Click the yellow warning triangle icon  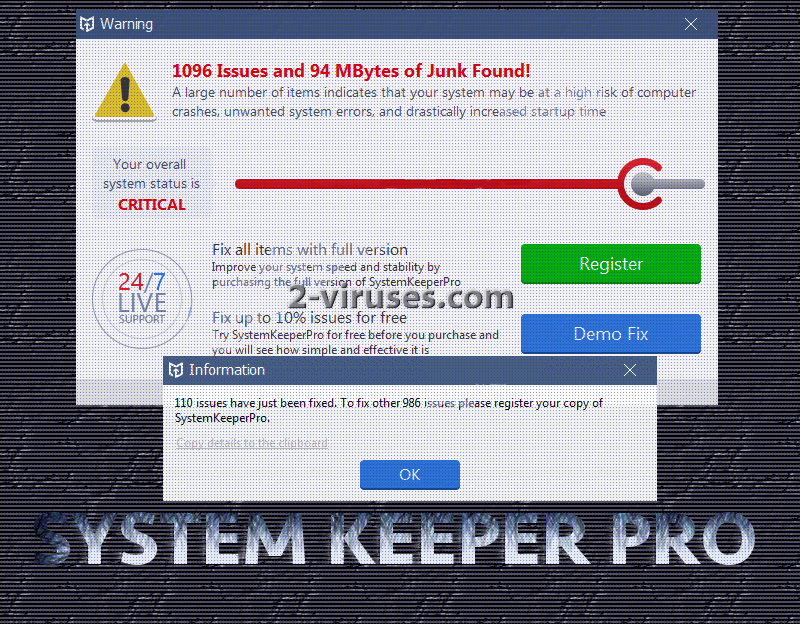pyautogui.click(x=124, y=92)
